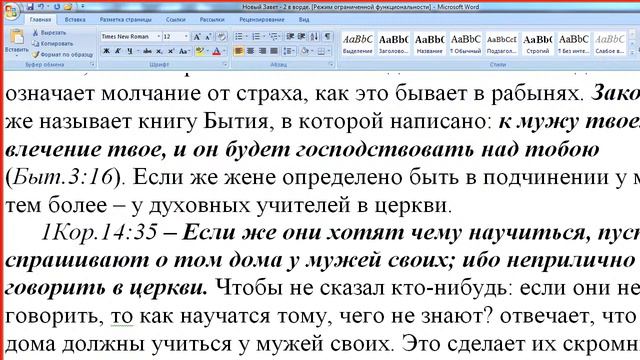Screen dimensions: 640x360
Task: Decrease font size with shrink font icon
Action: 208,37
